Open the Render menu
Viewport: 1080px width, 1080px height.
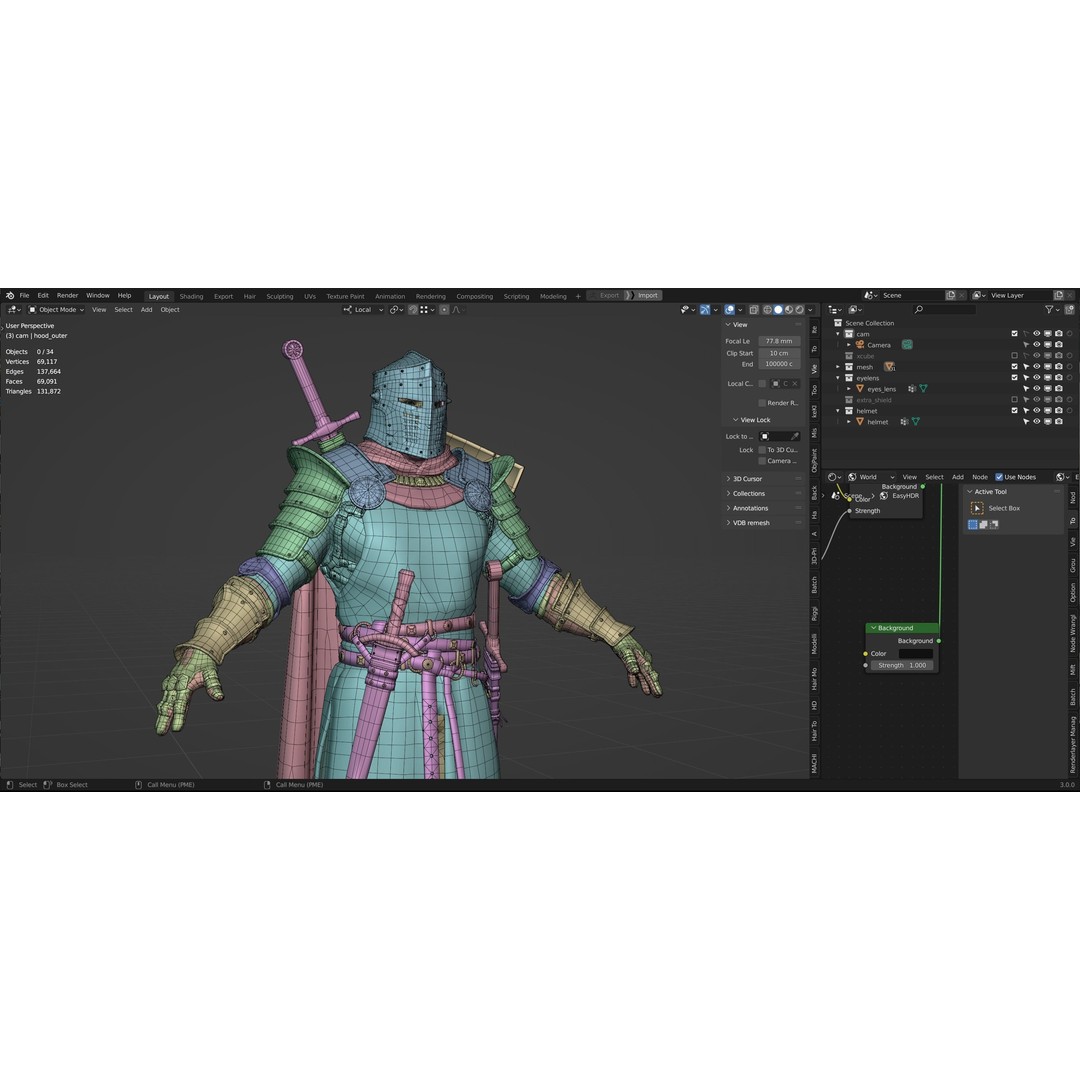(x=68, y=295)
